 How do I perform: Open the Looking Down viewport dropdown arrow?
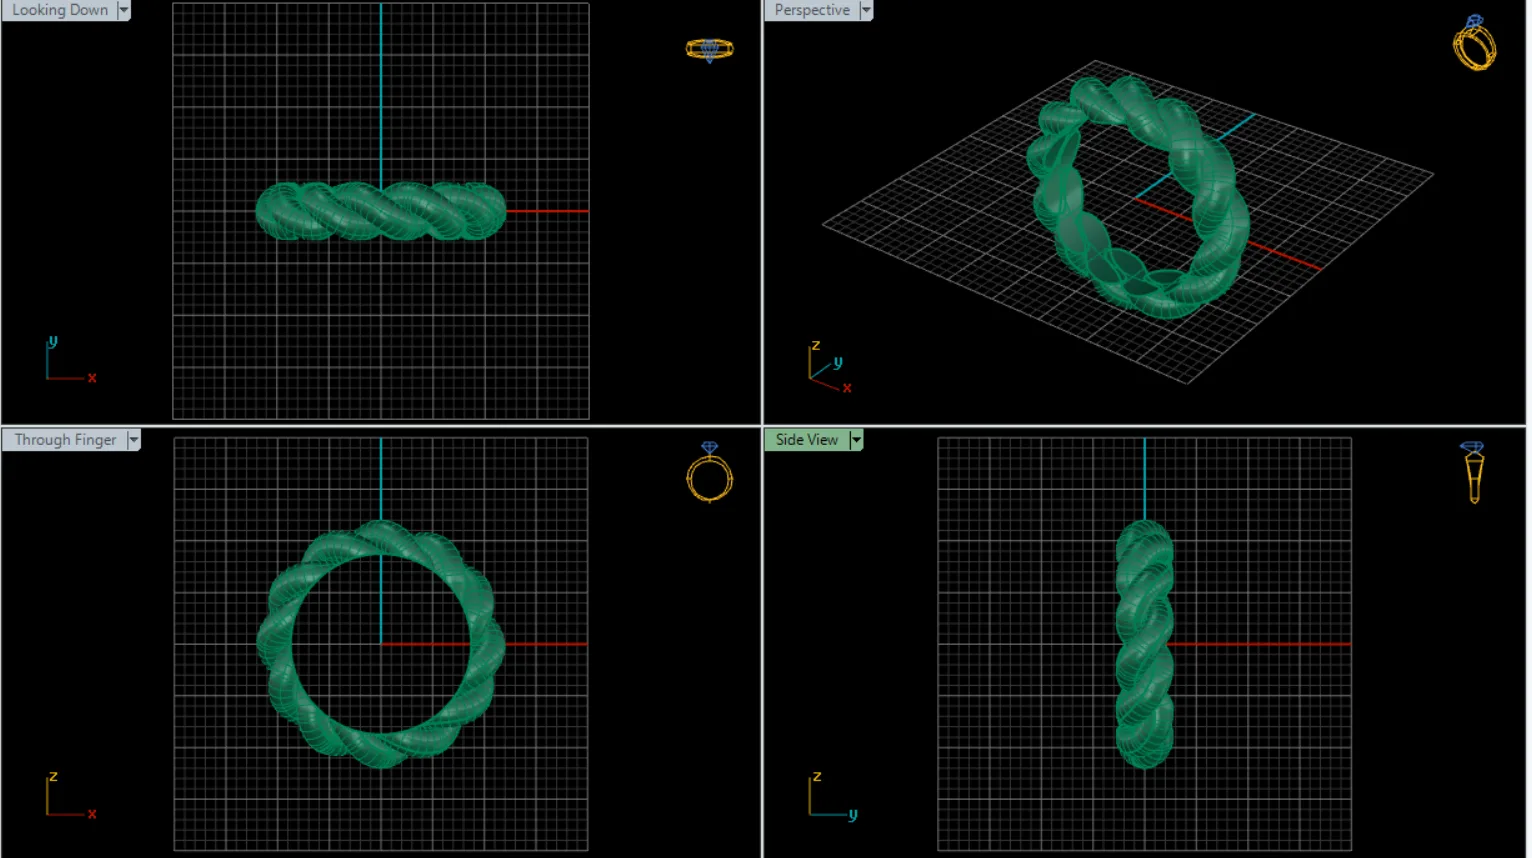[124, 10]
